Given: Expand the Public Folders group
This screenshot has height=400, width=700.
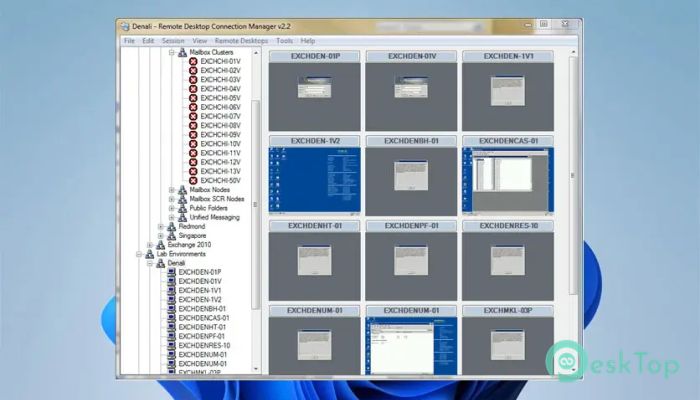Looking at the screenshot, I should (x=171, y=208).
